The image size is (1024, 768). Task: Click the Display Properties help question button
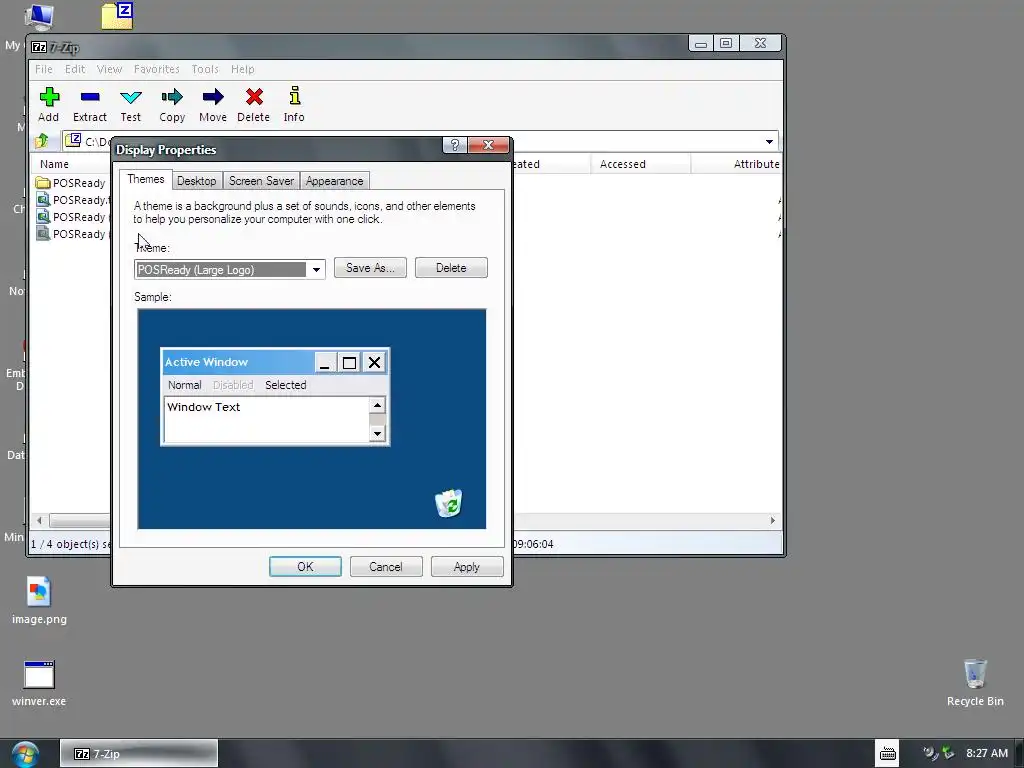[455, 145]
